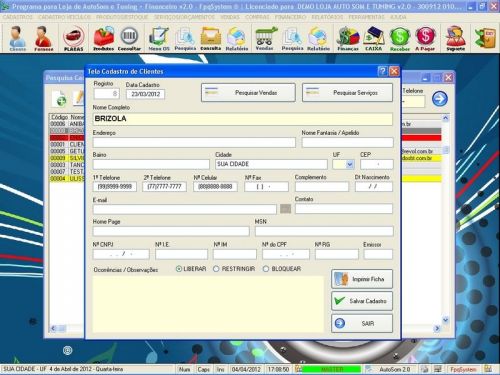Open the CADASTRO VEICULOS menu
500x375 pixels.
tap(64, 17)
